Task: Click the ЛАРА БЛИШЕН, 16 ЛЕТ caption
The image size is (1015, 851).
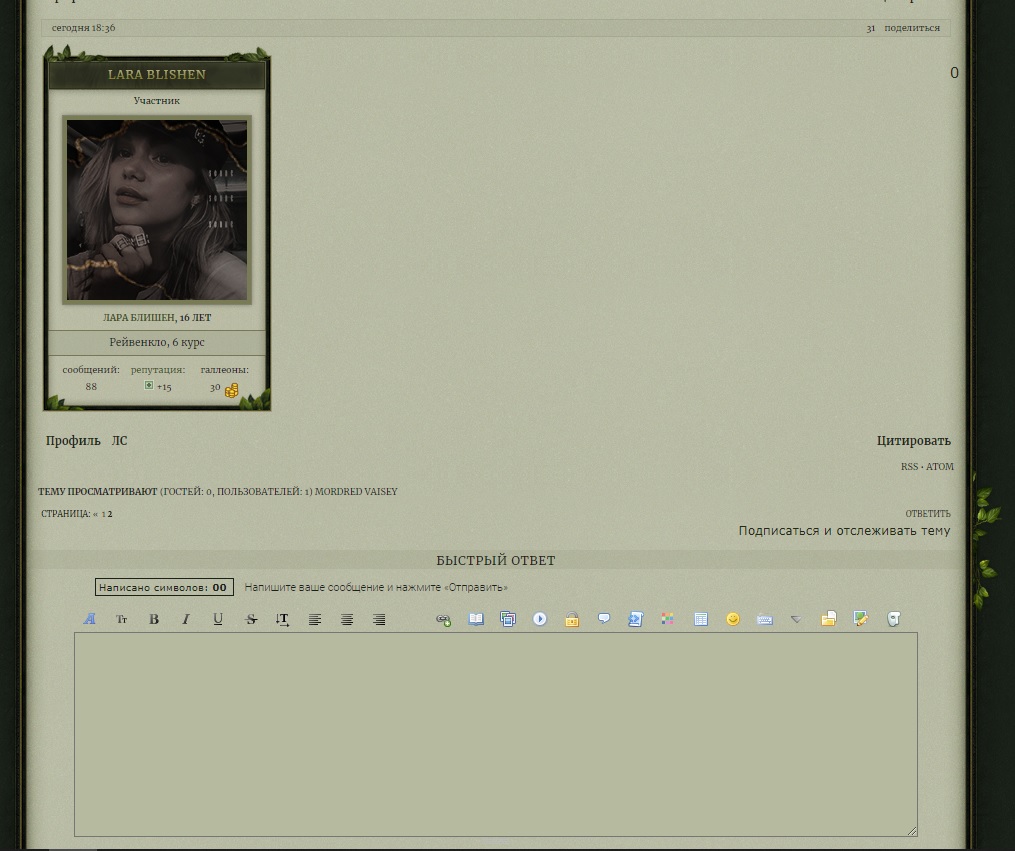Action: 157,318
